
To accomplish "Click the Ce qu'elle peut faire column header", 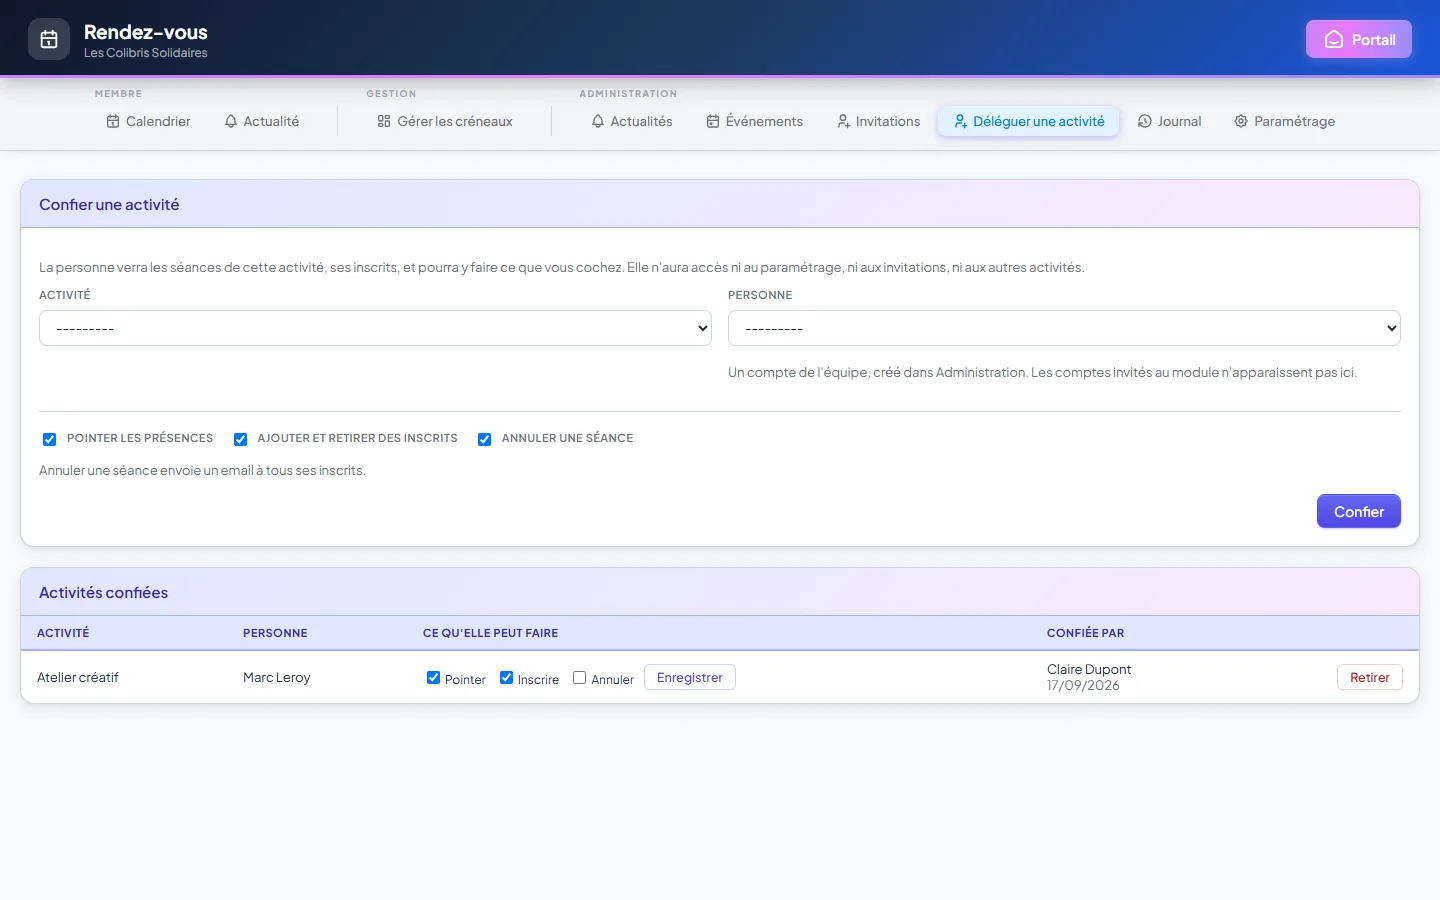I will [490, 633].
